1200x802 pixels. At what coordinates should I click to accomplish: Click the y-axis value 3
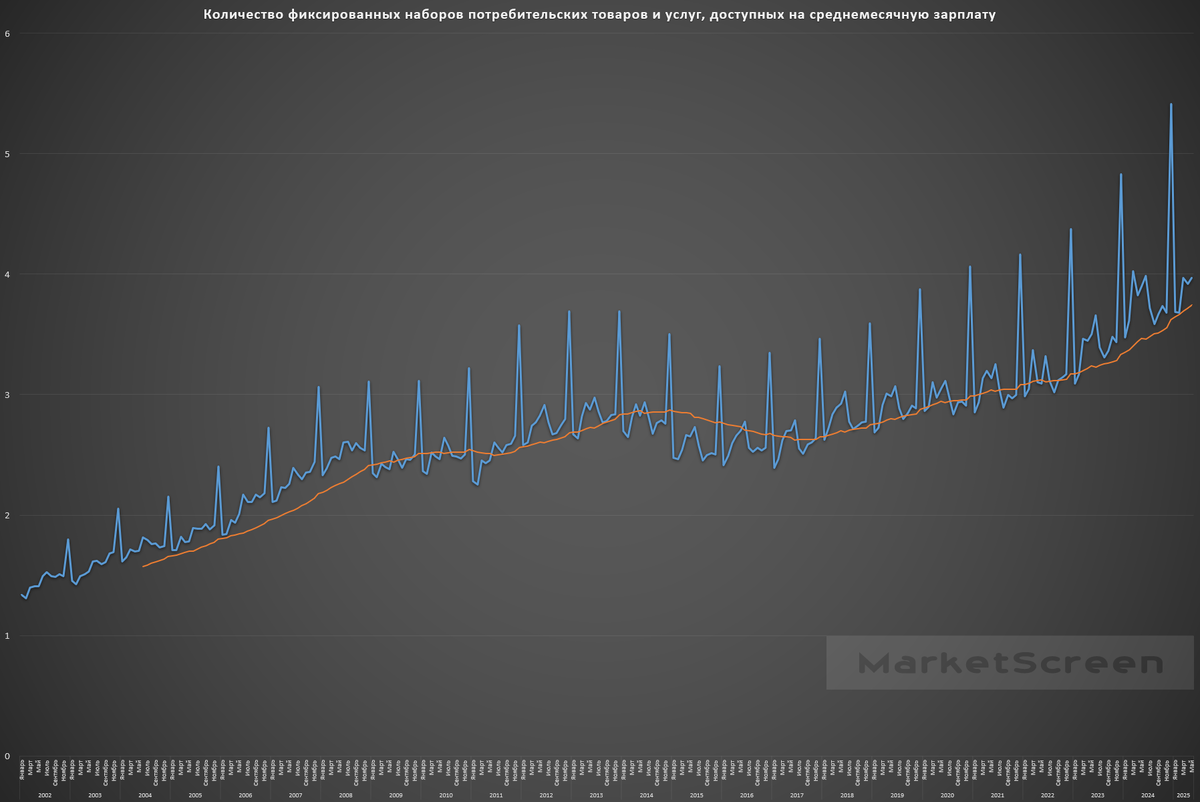(x=8, y=395)
